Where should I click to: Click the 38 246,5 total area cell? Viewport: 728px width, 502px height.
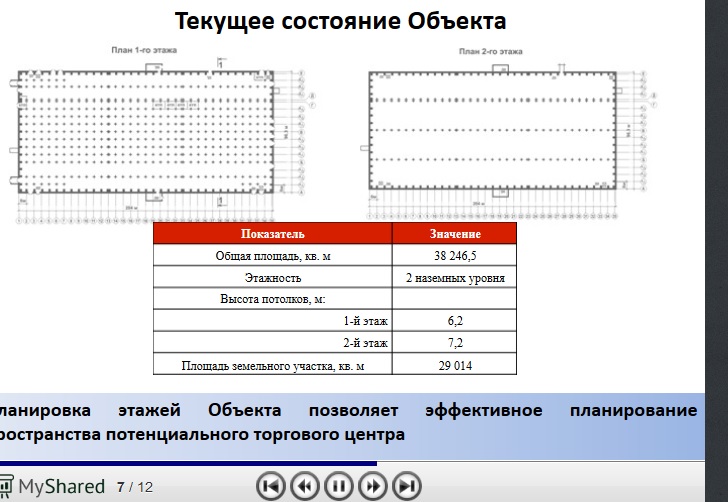(455, 256)
